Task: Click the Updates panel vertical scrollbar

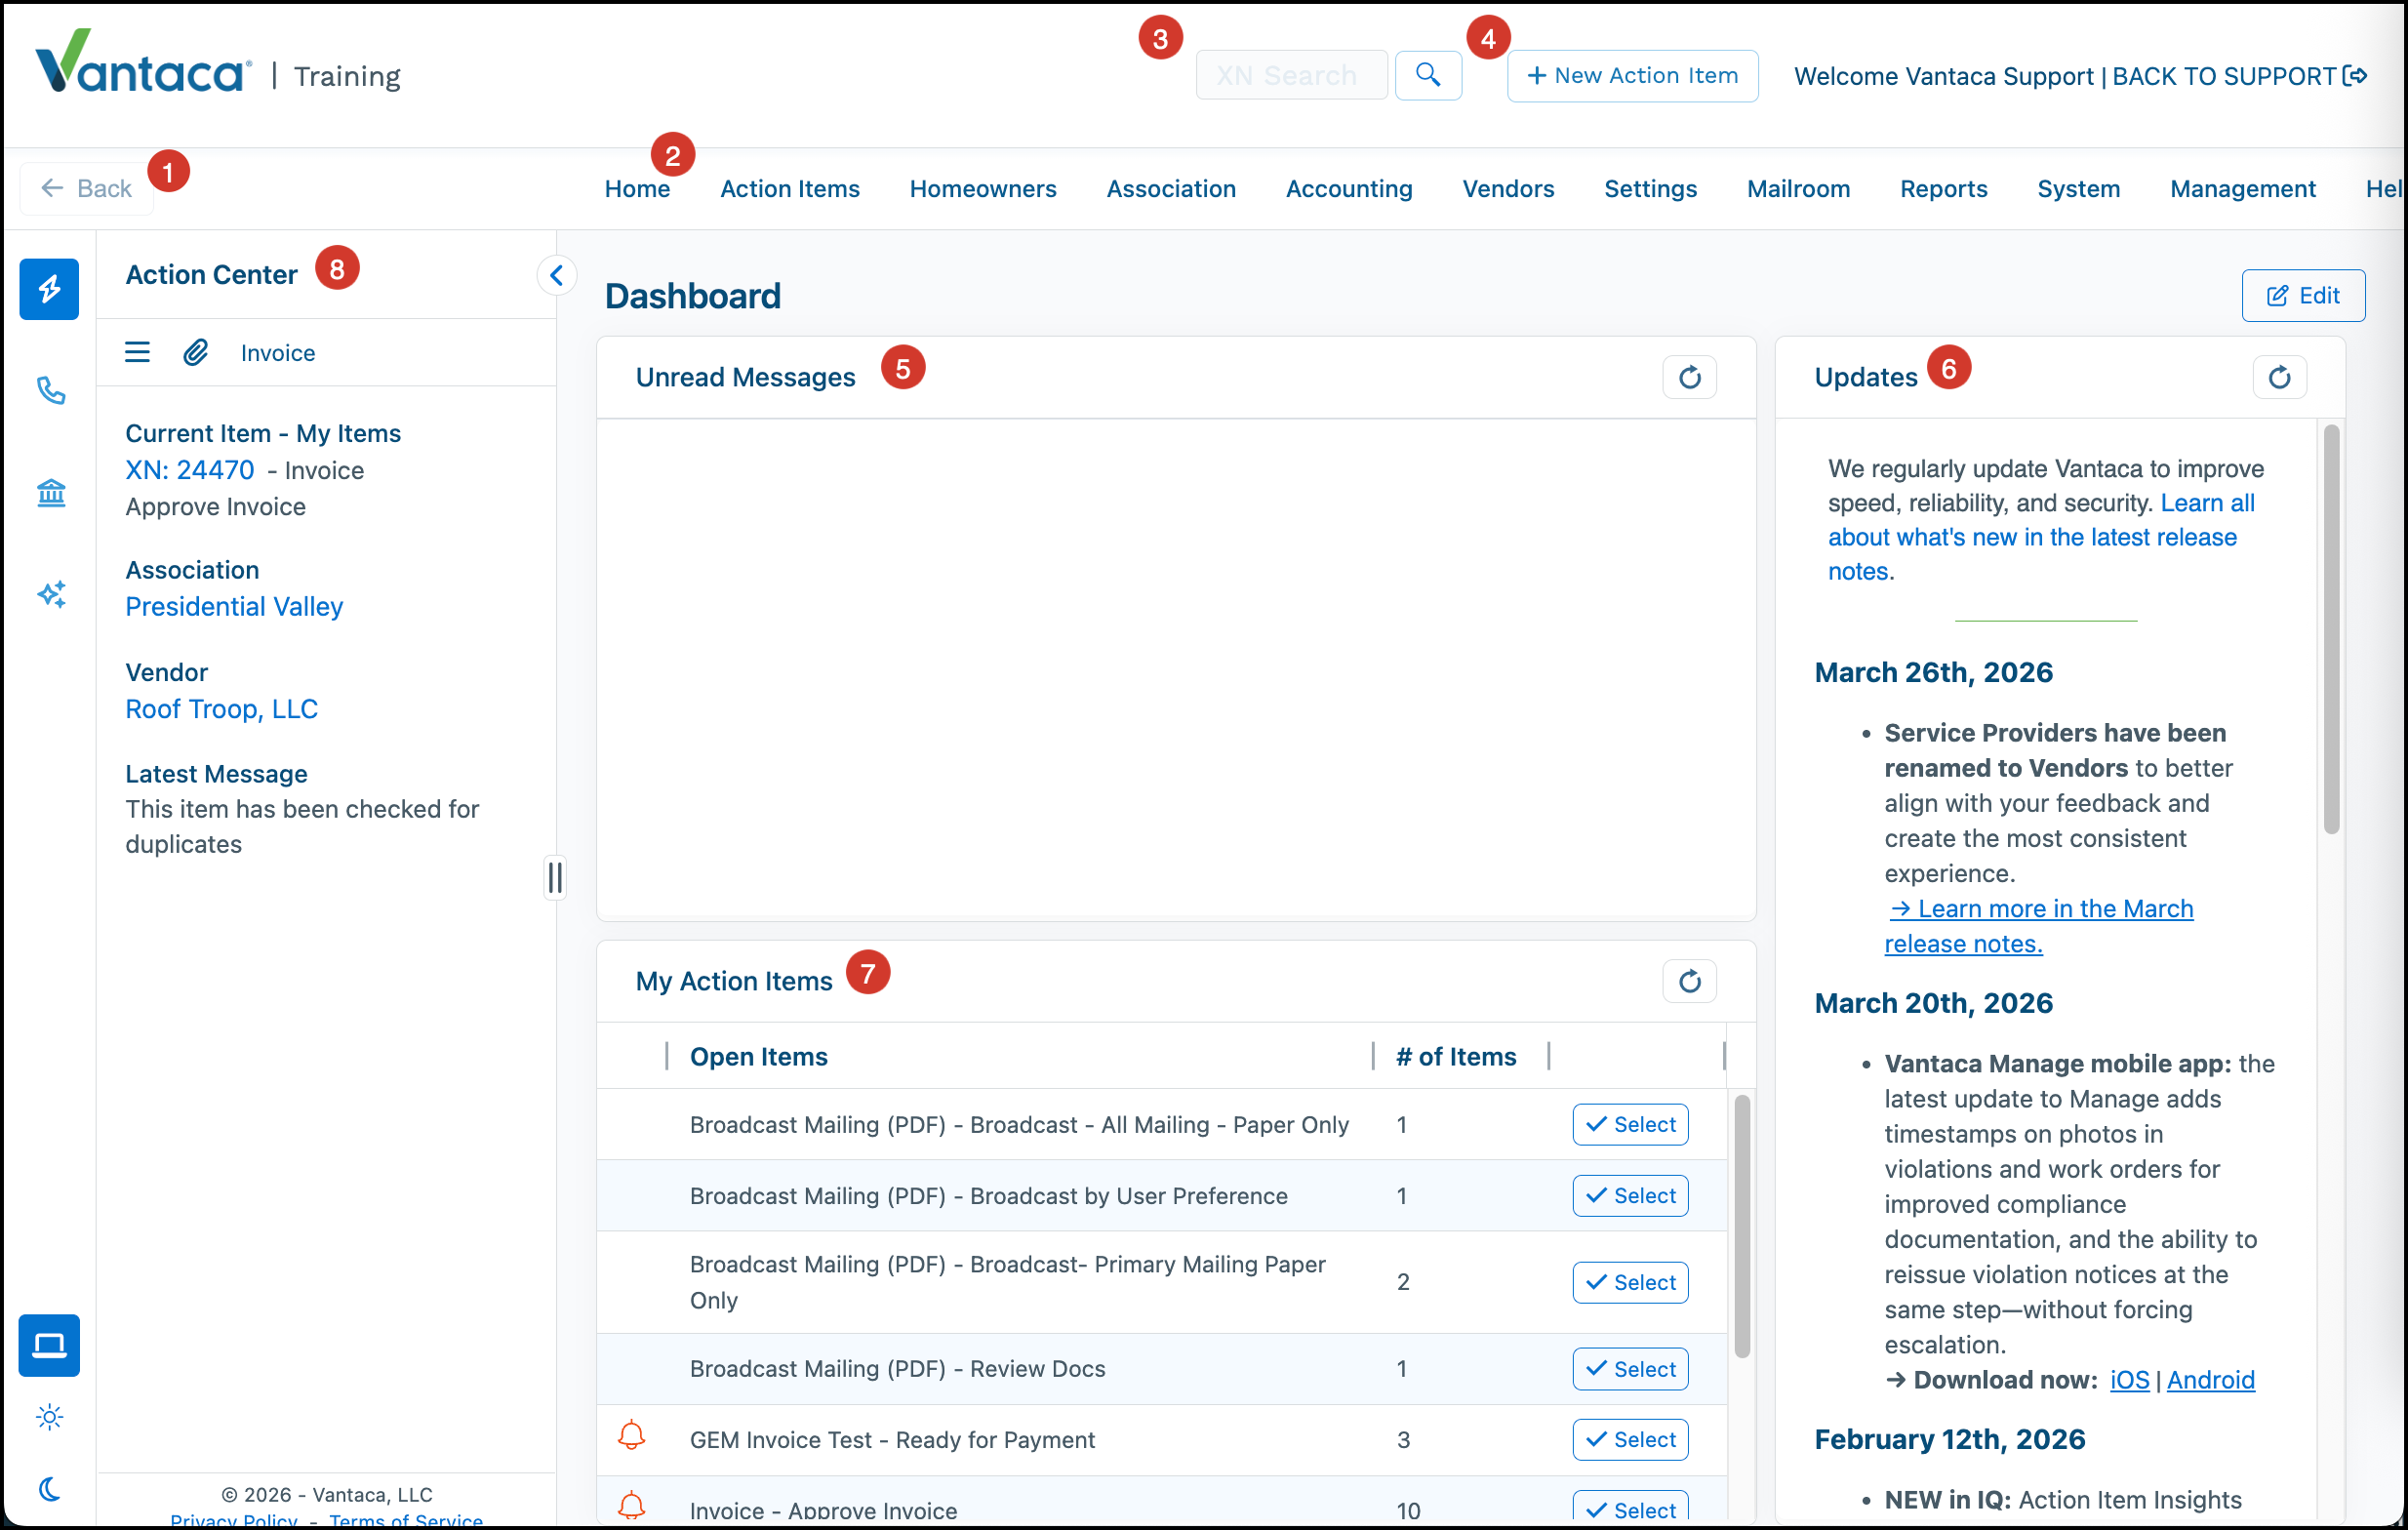Action: (2331, 630)
